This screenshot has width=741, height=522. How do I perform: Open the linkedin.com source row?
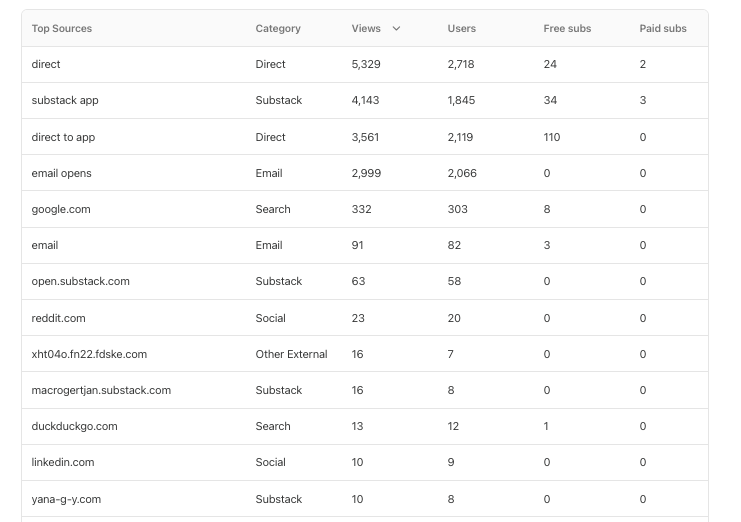click(x=365, y=462)
